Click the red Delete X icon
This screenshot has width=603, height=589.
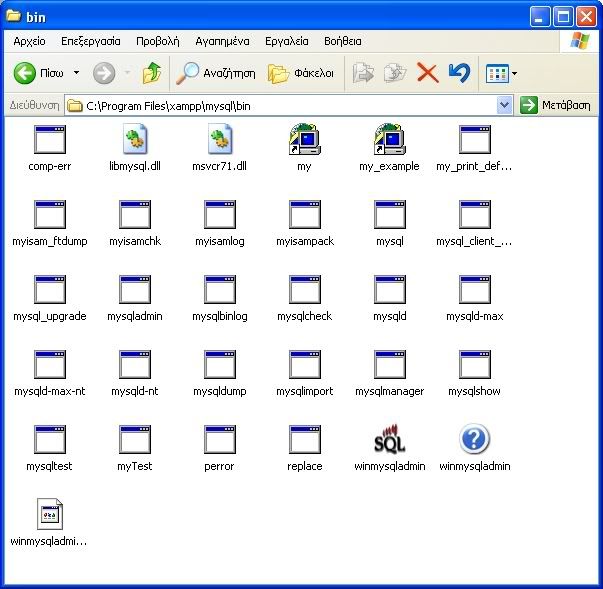[x=427, y=73]
